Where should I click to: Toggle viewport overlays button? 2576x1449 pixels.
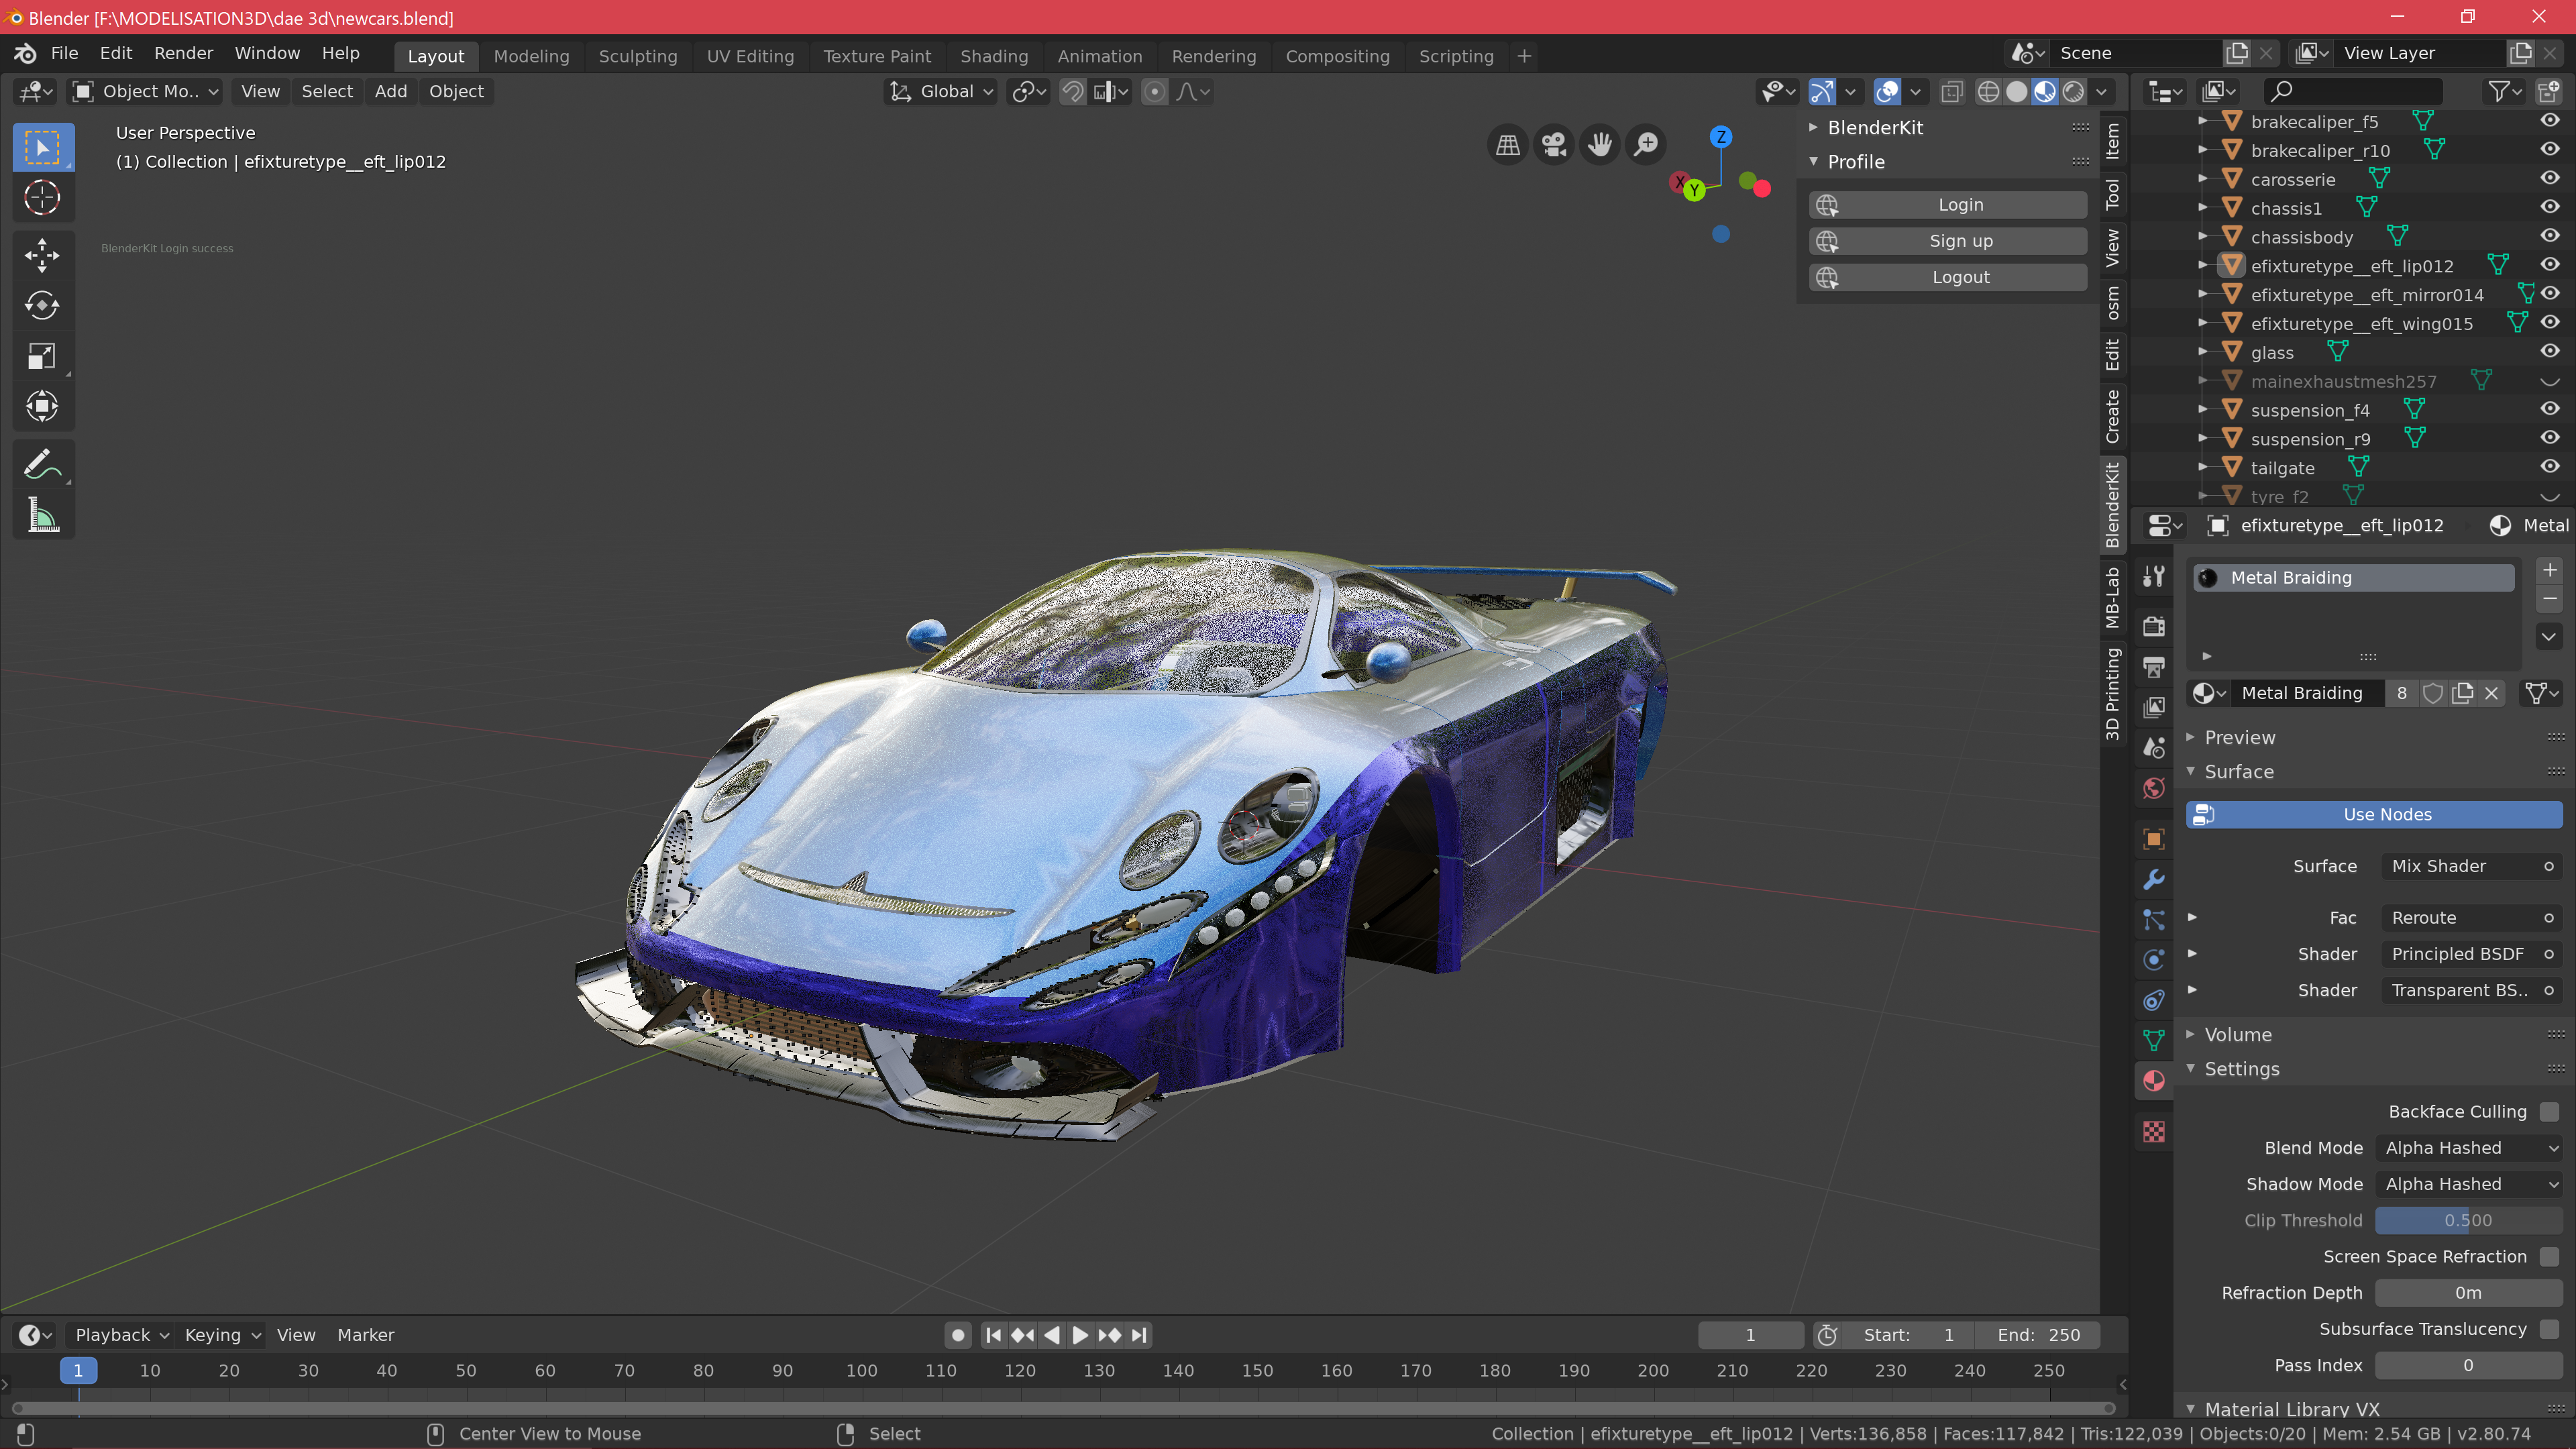click(x=1887, y=91)
